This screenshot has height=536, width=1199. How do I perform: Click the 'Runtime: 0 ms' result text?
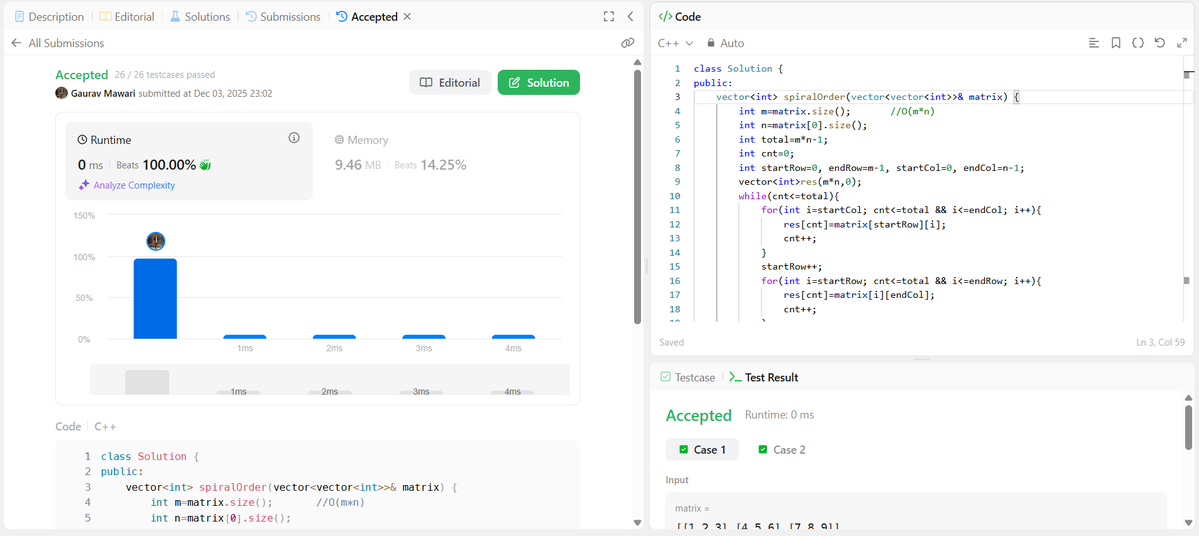[779, 415]
